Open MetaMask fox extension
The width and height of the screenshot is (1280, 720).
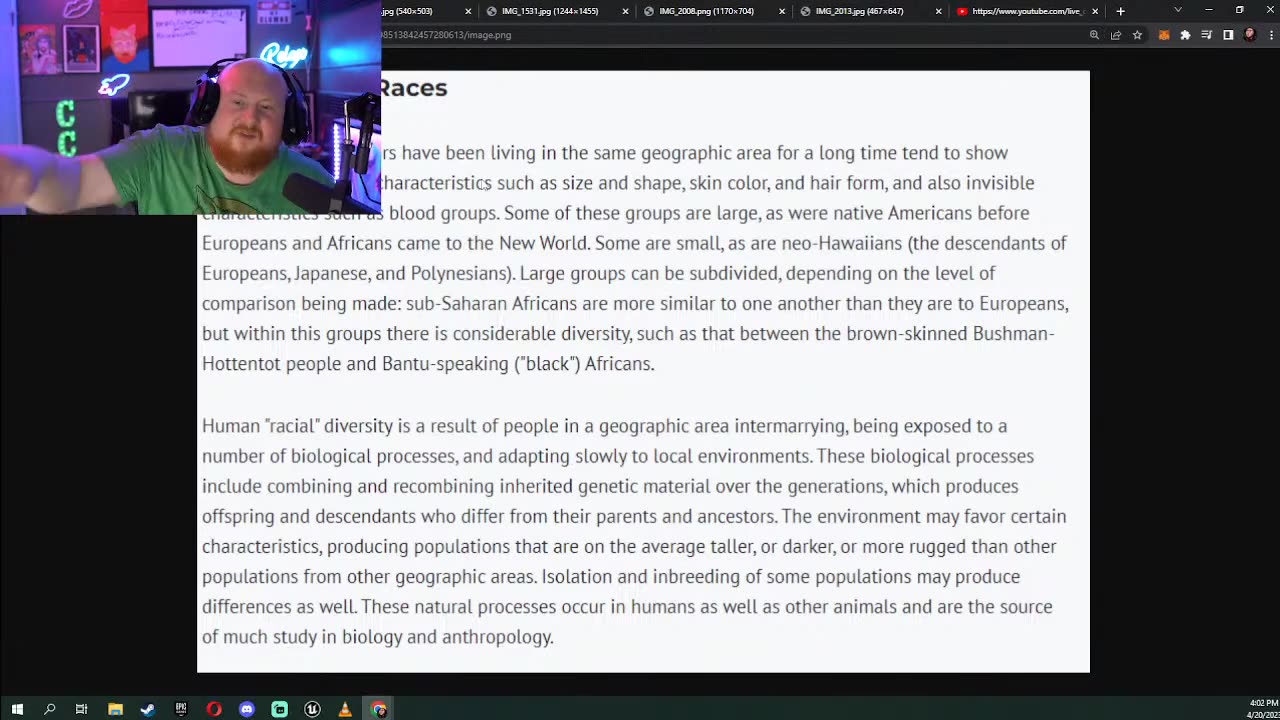[1164, 35]
